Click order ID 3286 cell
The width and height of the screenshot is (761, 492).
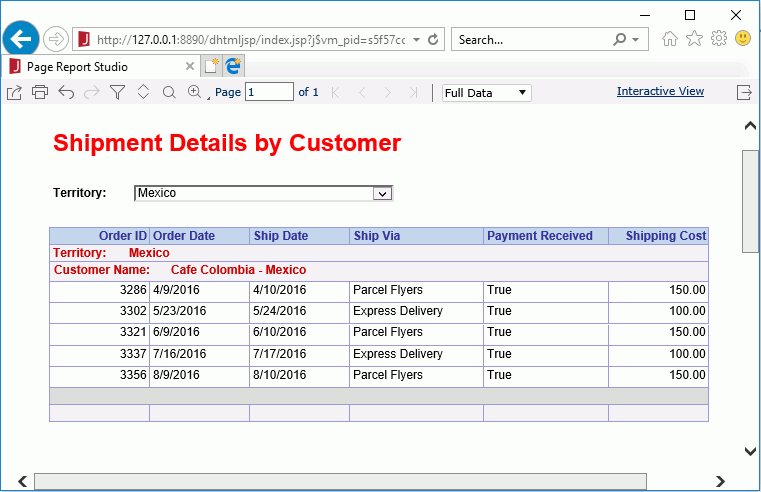pyautogui.click(x=99, y=290)
